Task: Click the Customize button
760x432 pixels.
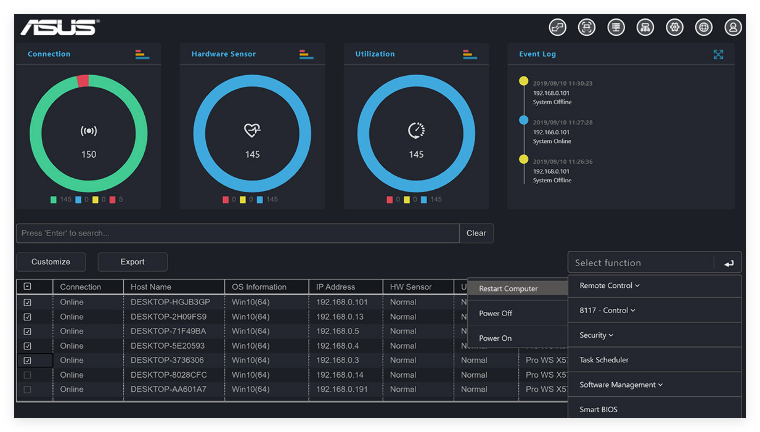Action: (51, 262)
